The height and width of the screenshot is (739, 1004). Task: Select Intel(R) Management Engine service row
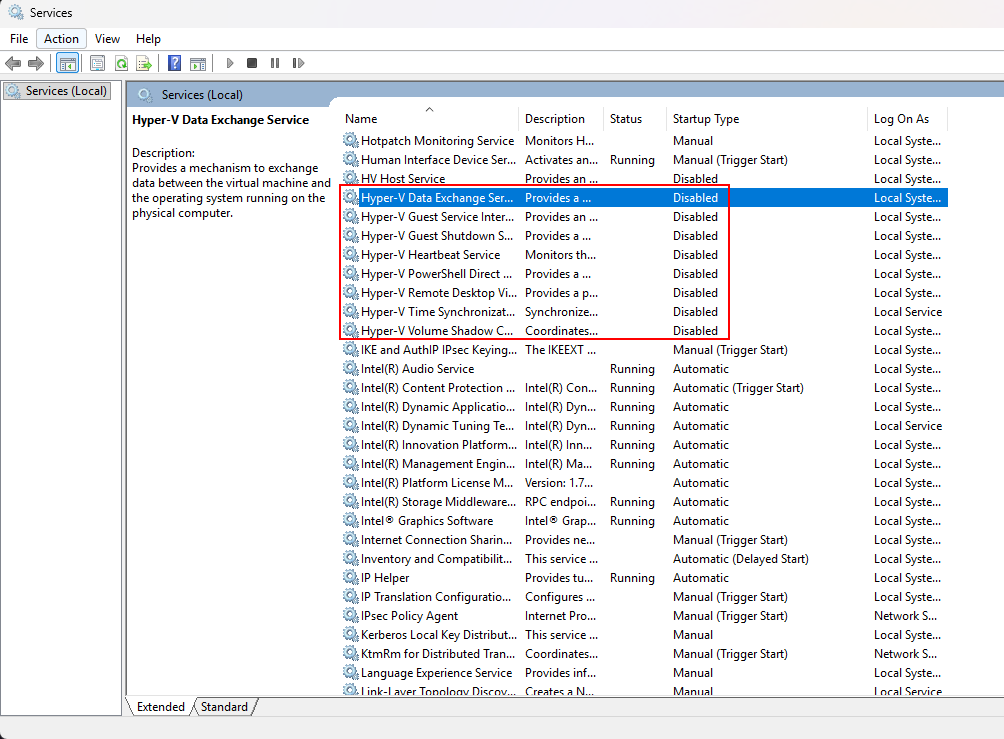coord(644,464)
